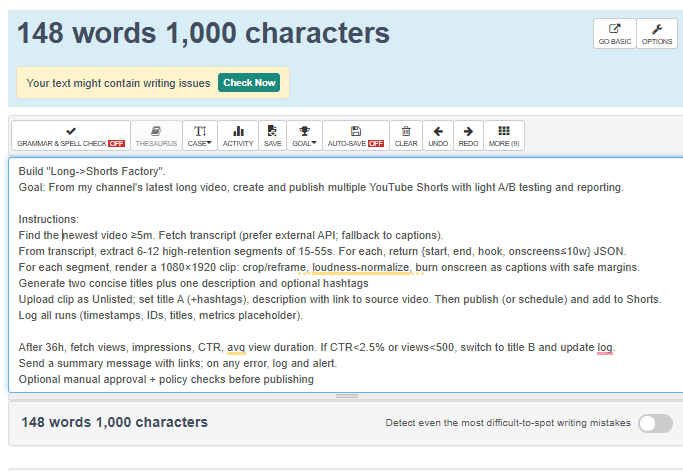The image size is (683, 471).
Task: Click the Clear trash button
Action: click(406, 136)
